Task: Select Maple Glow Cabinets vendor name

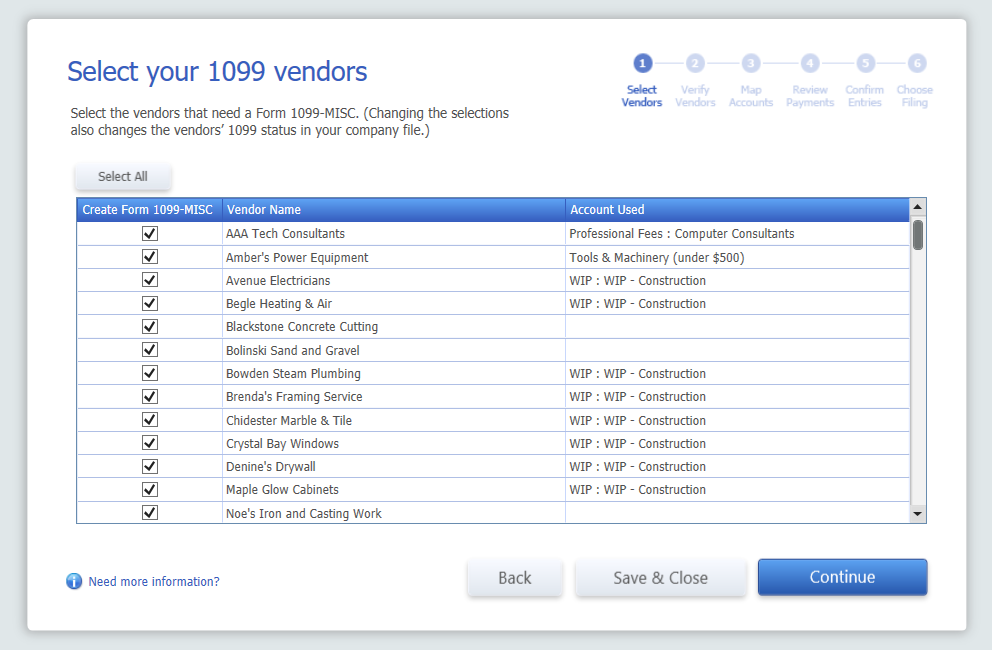Action: pos(282,490)
